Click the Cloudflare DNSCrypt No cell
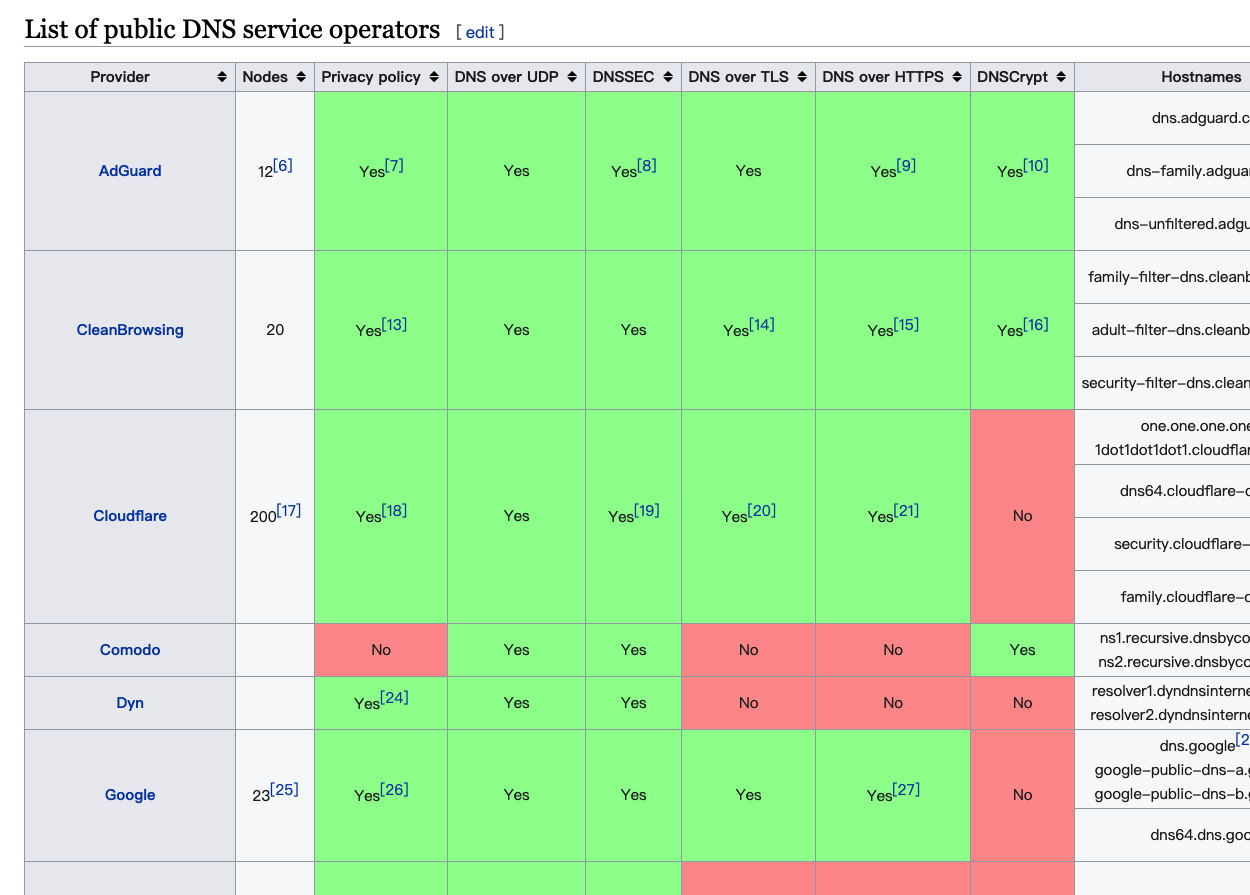Screen dimensions: 1250x895 point(1022,516)
